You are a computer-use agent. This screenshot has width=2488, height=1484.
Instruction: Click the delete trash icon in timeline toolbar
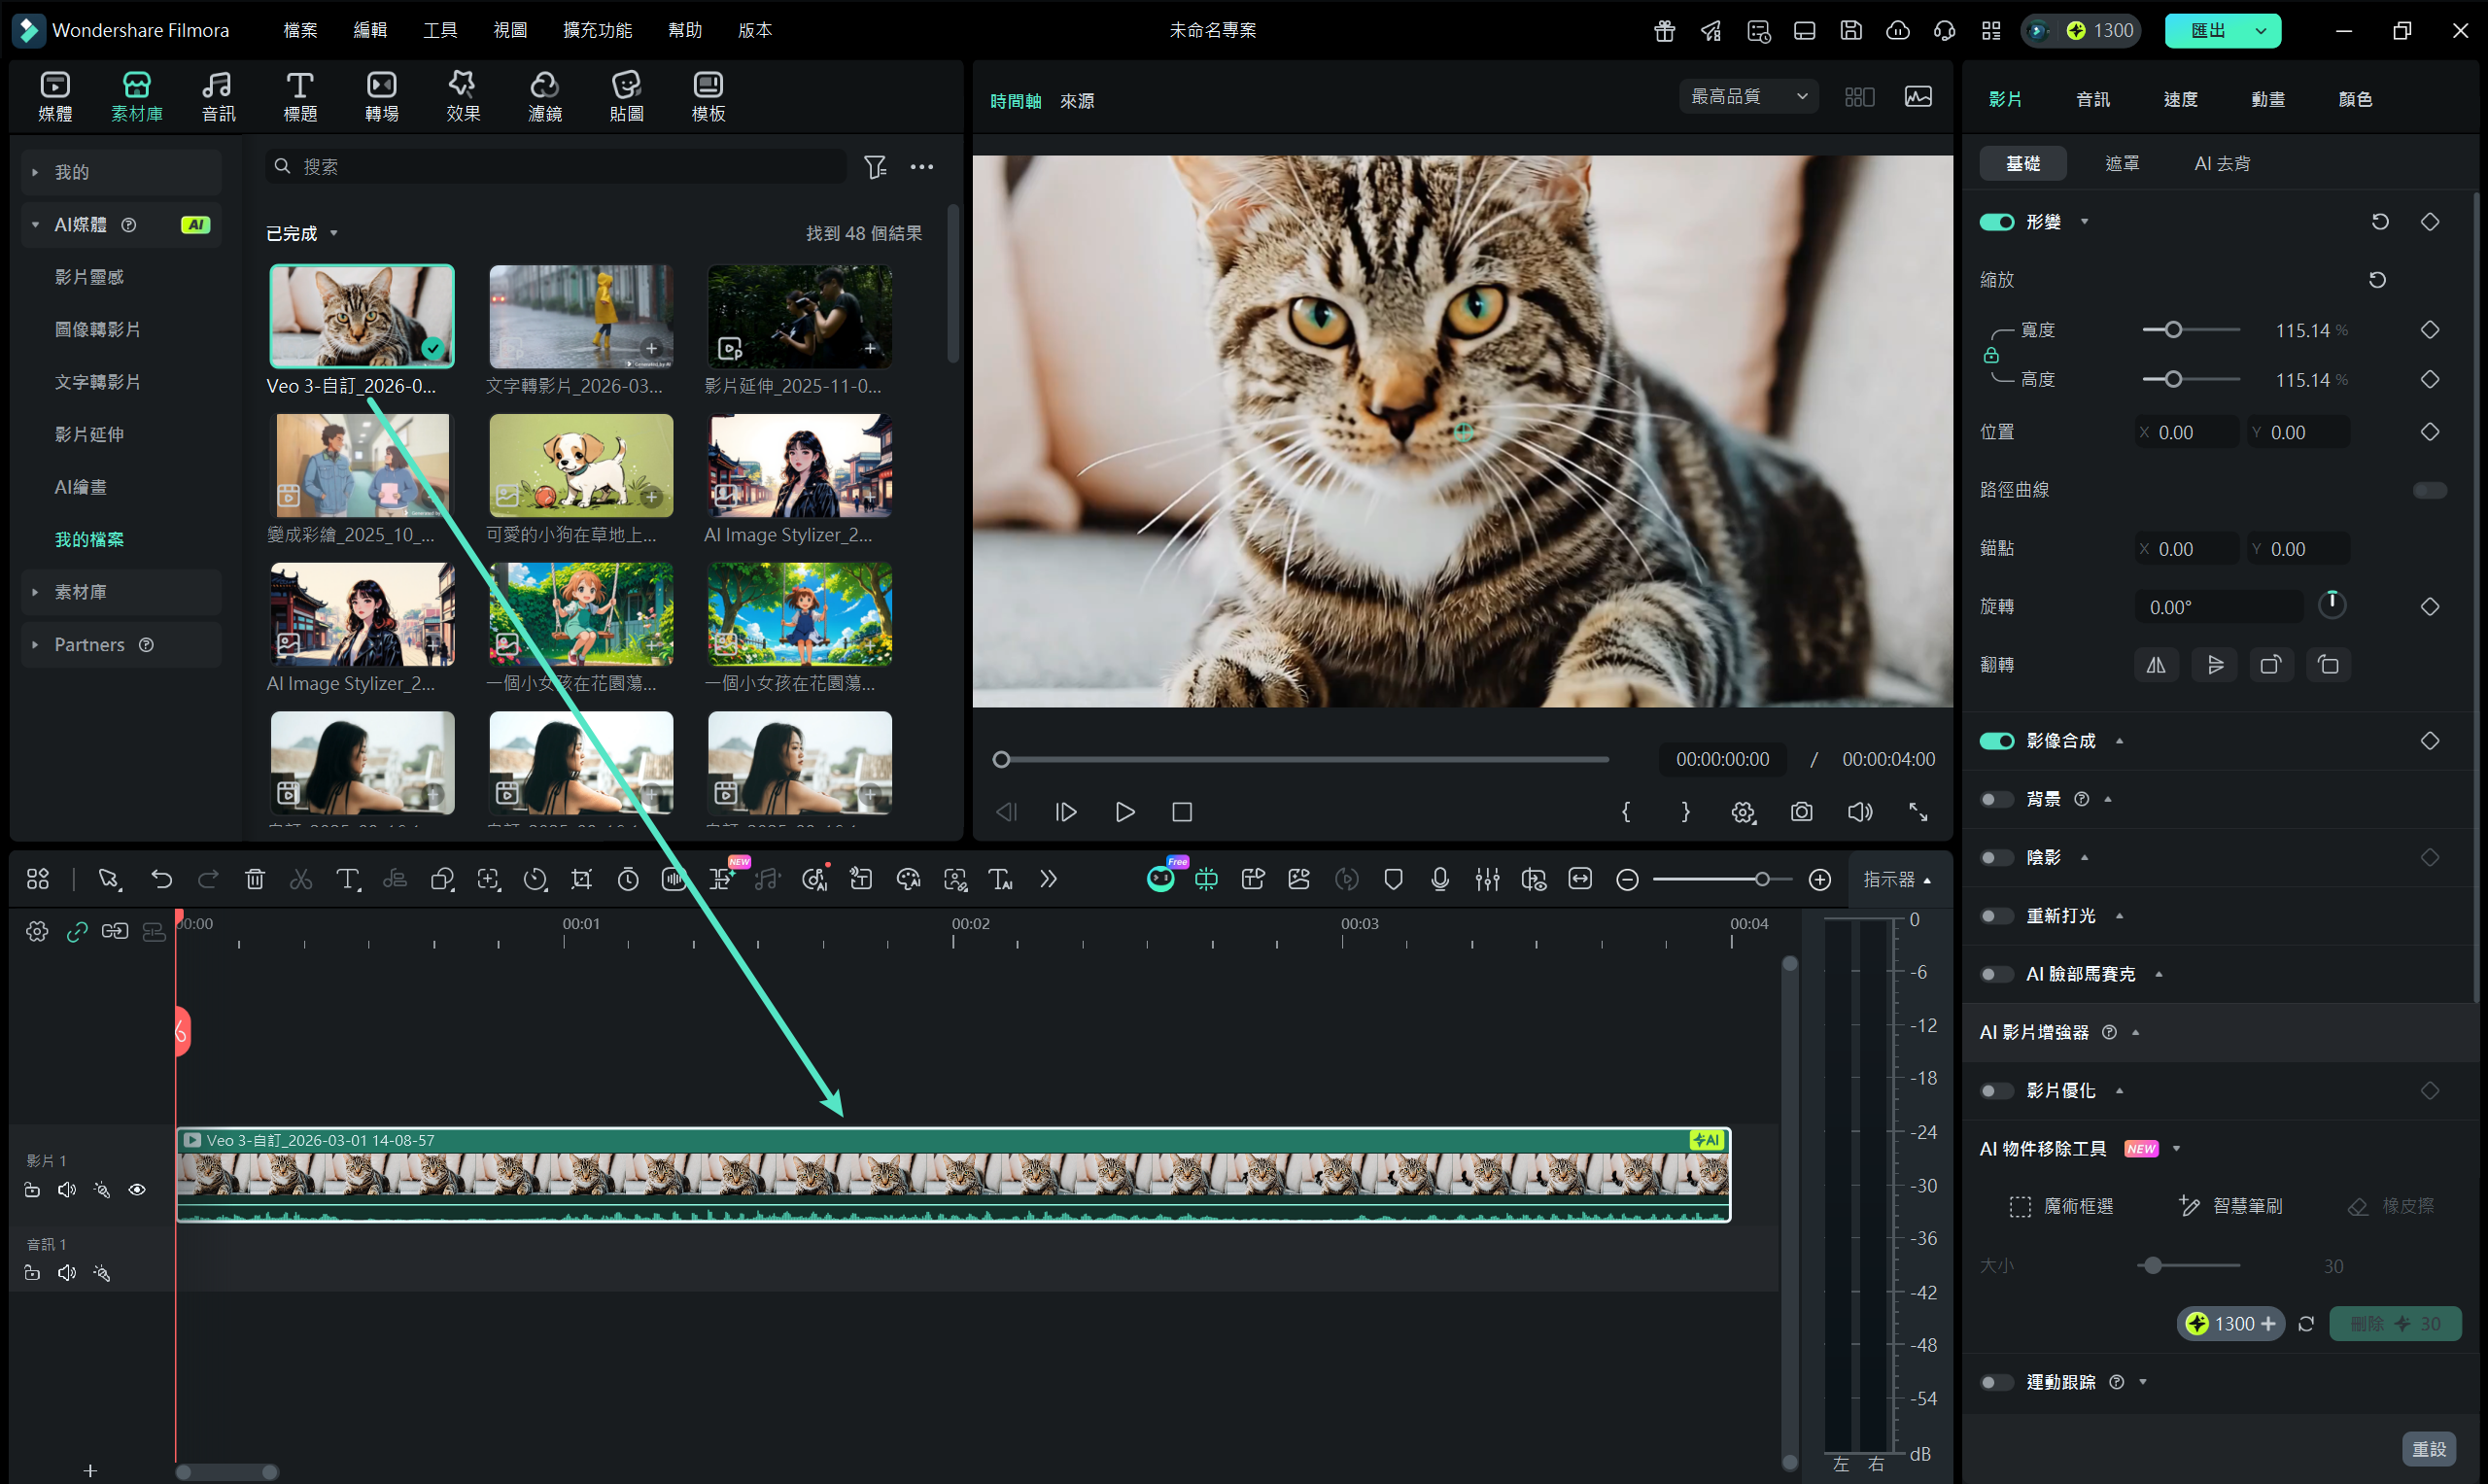[255, 879]
